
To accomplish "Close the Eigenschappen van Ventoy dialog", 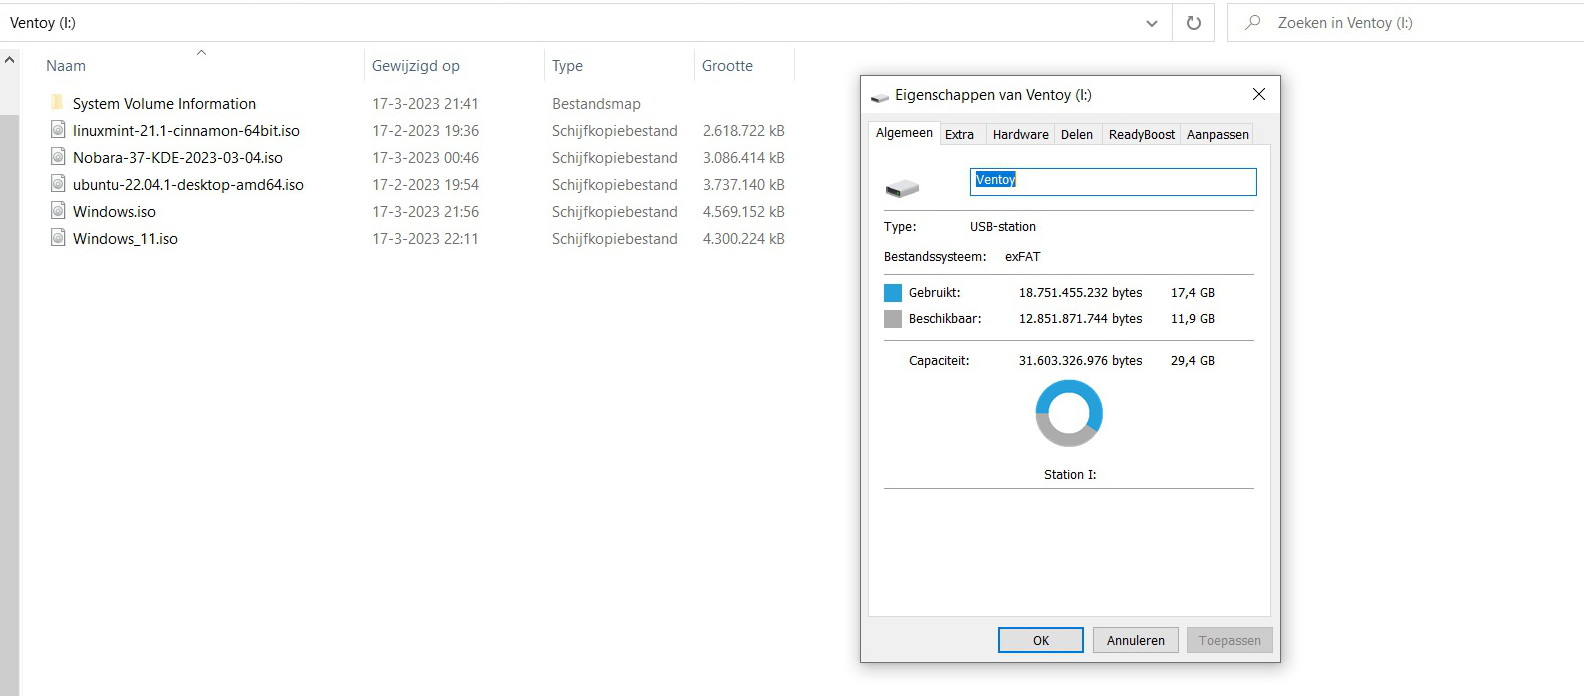I will (x=1259, y=94).
